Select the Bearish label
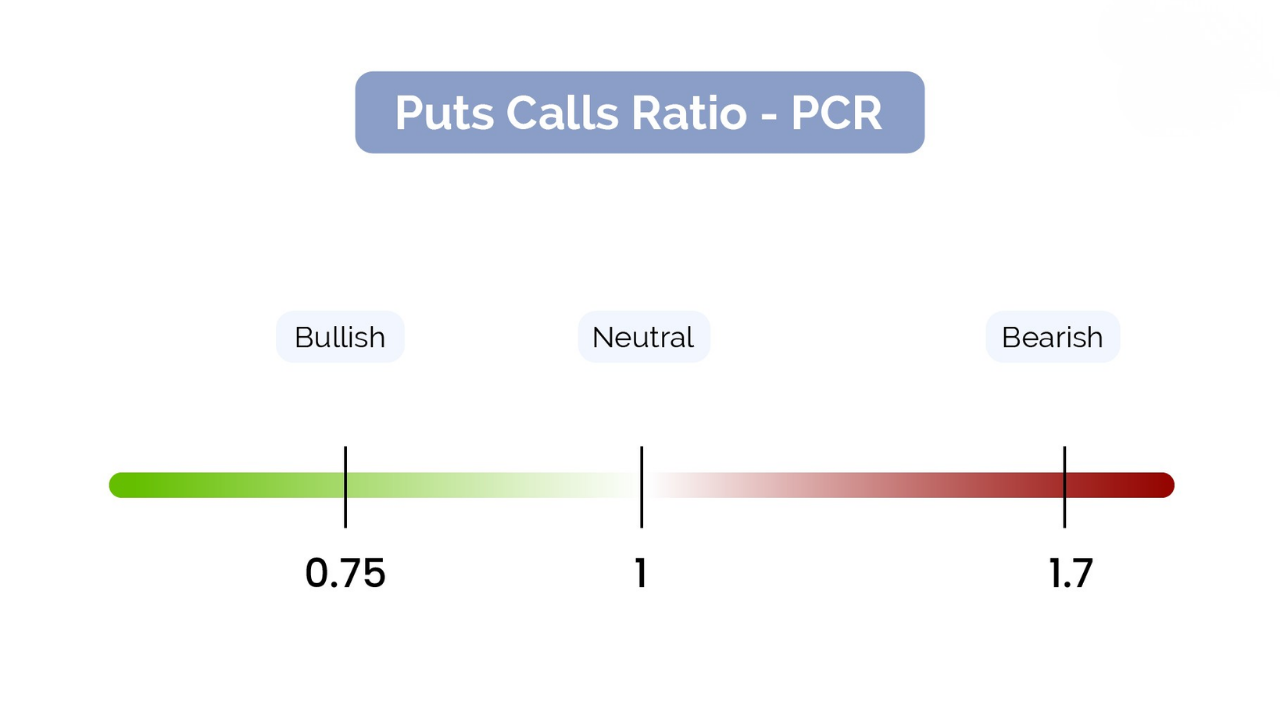This screenshot has width=1280, height=720. [x=1052, y=337]
